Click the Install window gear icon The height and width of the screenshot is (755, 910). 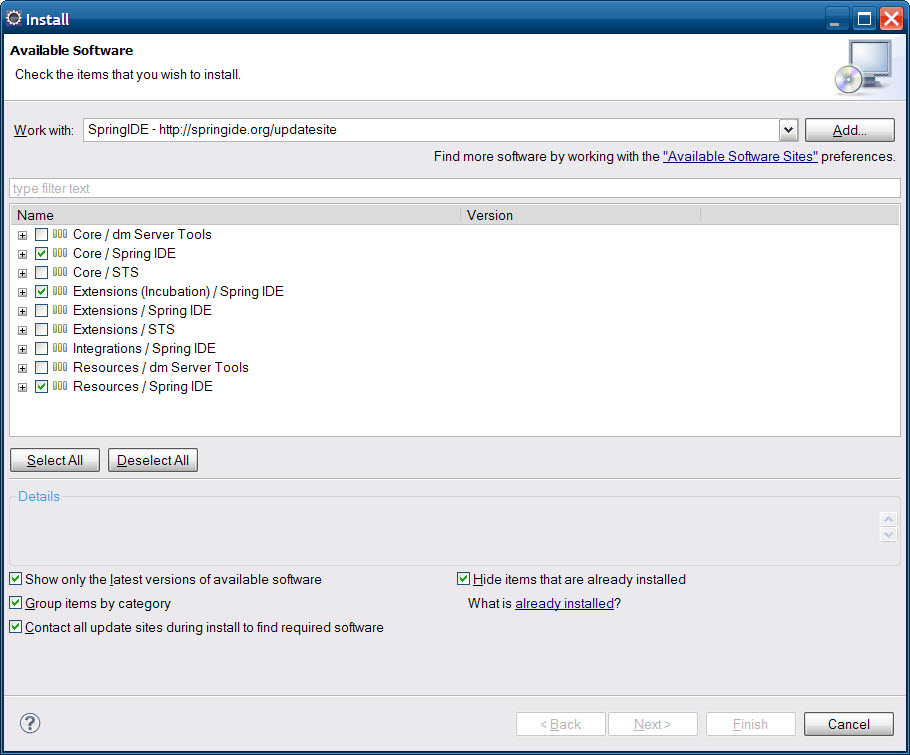[13, 19]
